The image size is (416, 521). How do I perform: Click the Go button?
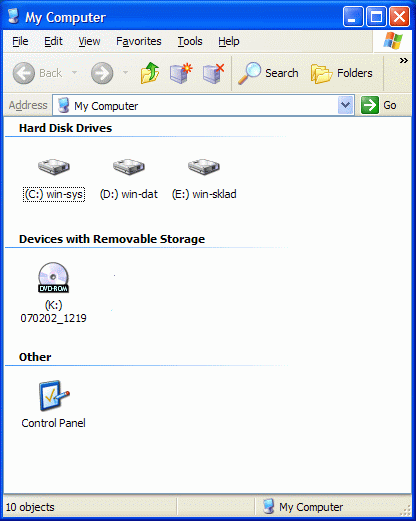point(379,105)
